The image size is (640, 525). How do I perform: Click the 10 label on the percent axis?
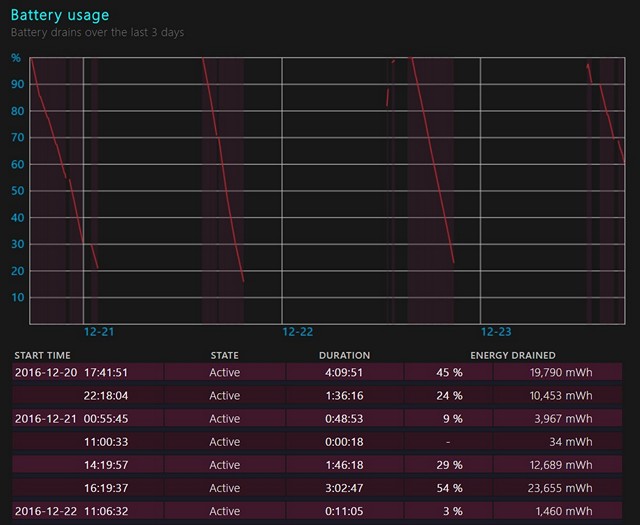18,298
